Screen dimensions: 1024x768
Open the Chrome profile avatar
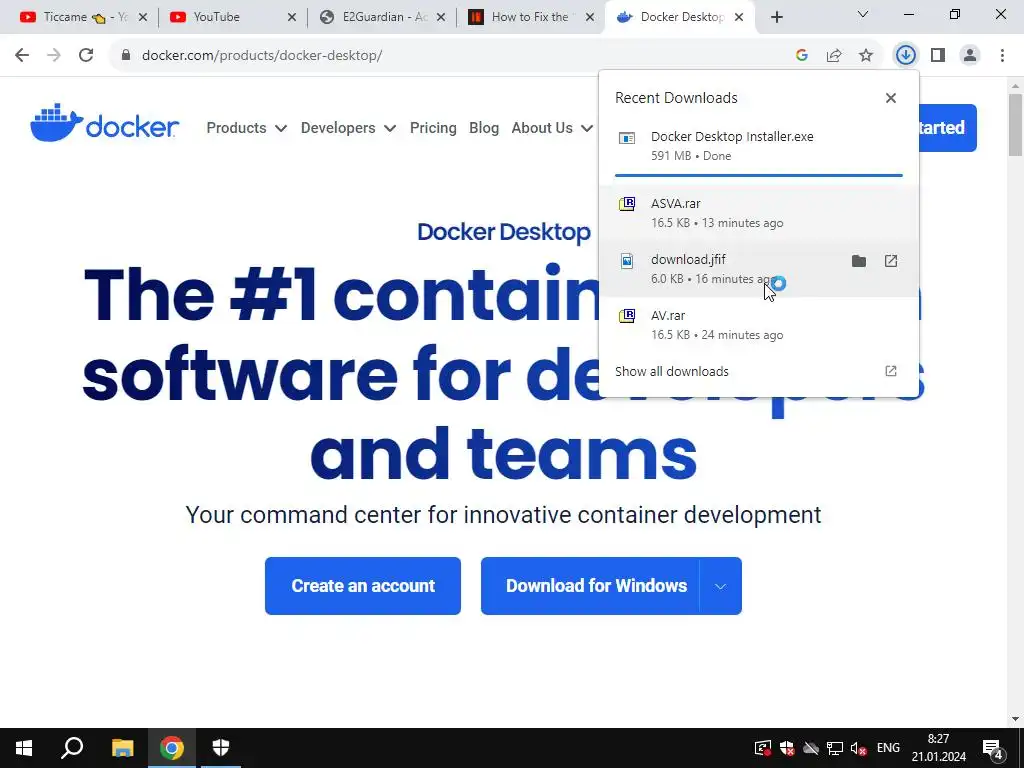pyautogui.click(x=970, y=56)
